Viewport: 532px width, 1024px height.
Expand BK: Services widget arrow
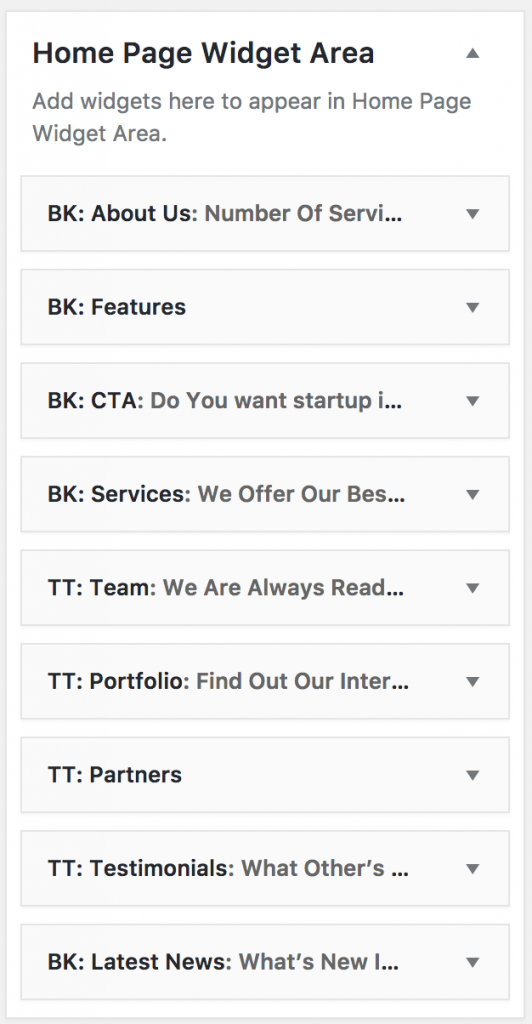473,494
